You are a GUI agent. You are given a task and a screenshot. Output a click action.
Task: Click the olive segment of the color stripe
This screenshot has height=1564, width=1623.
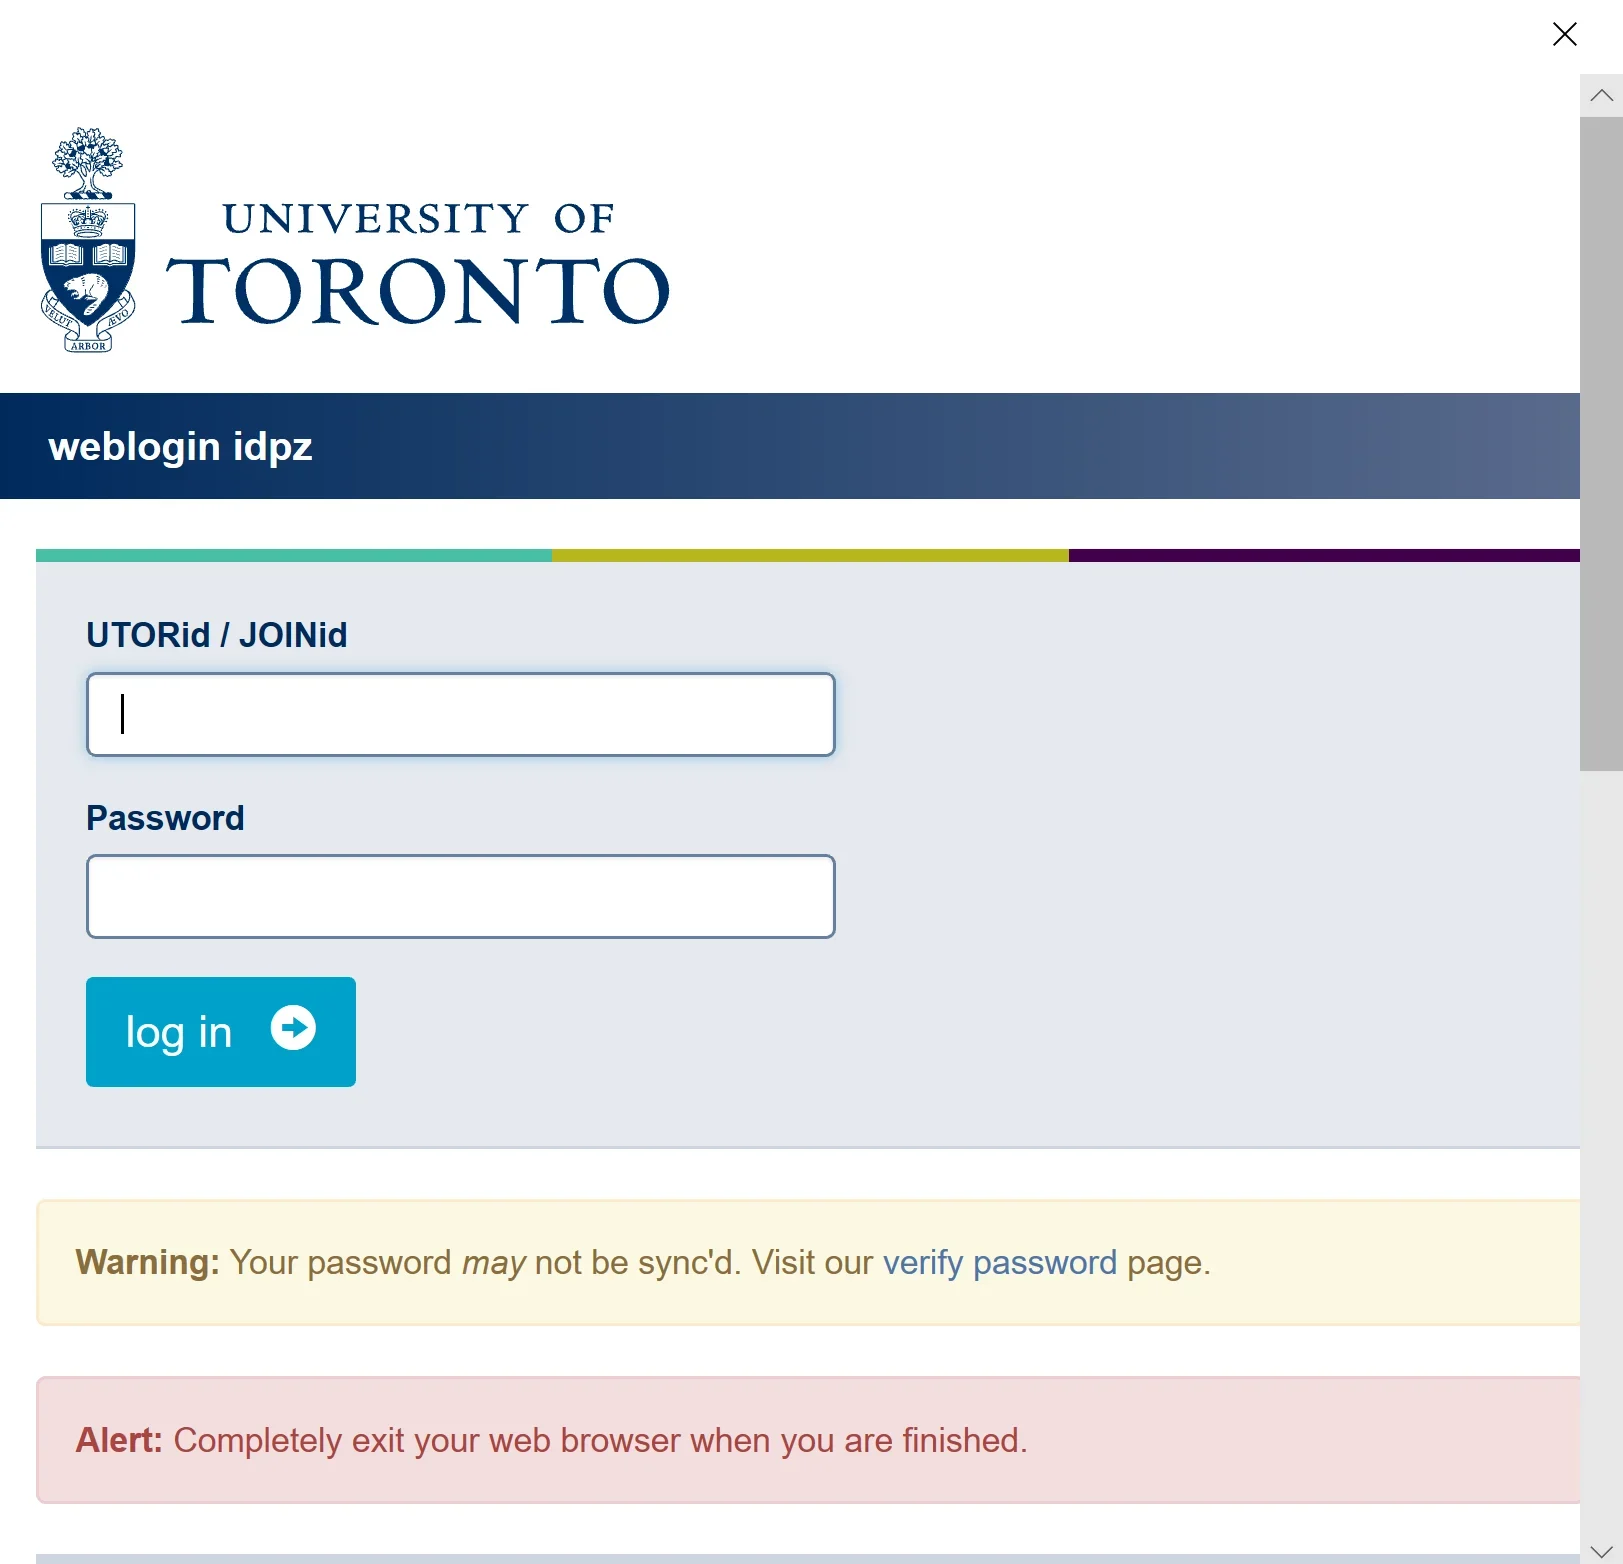pos(810,555)
